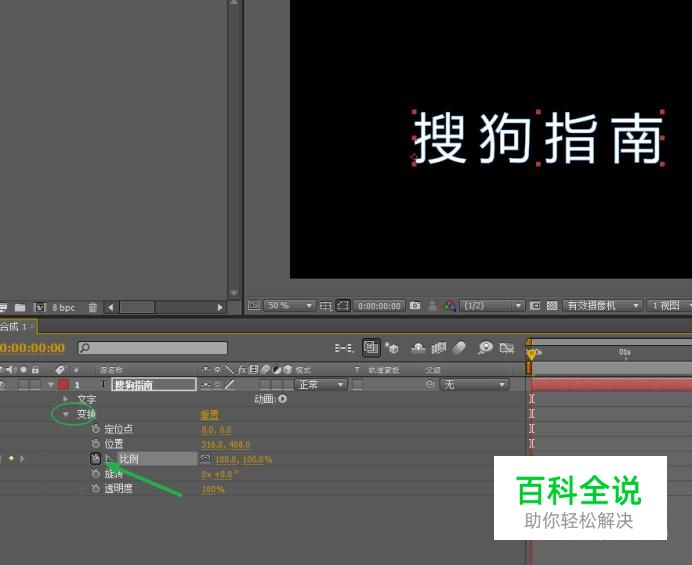Click red label color of layer 1
The height and width of the screenshot is (565, 692).
coord(64,385)
